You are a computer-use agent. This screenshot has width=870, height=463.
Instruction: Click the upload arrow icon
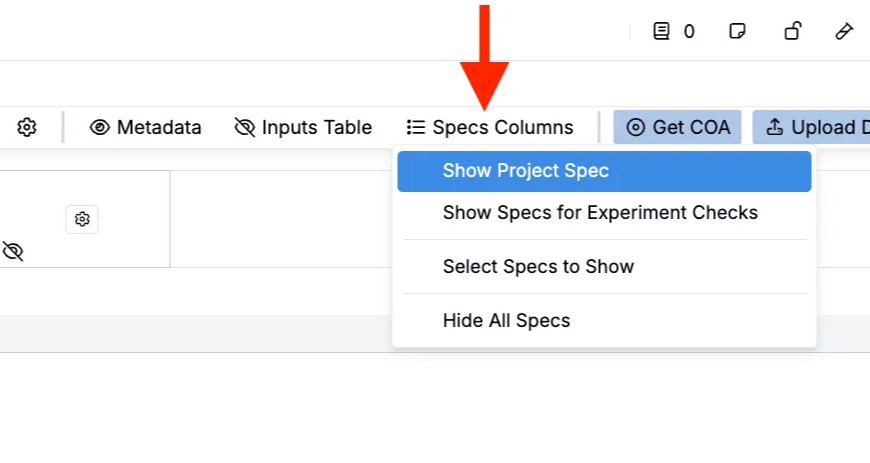pyautogui.click(x=774, y=127)
